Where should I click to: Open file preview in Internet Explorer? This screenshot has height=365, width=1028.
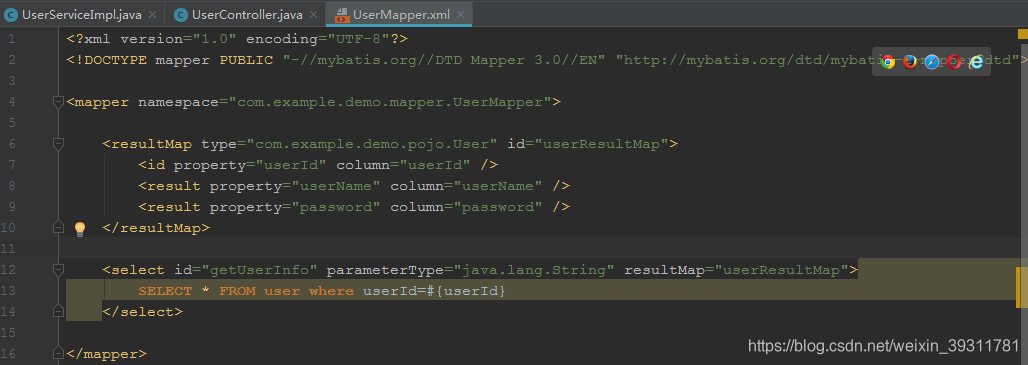[976, 62]
